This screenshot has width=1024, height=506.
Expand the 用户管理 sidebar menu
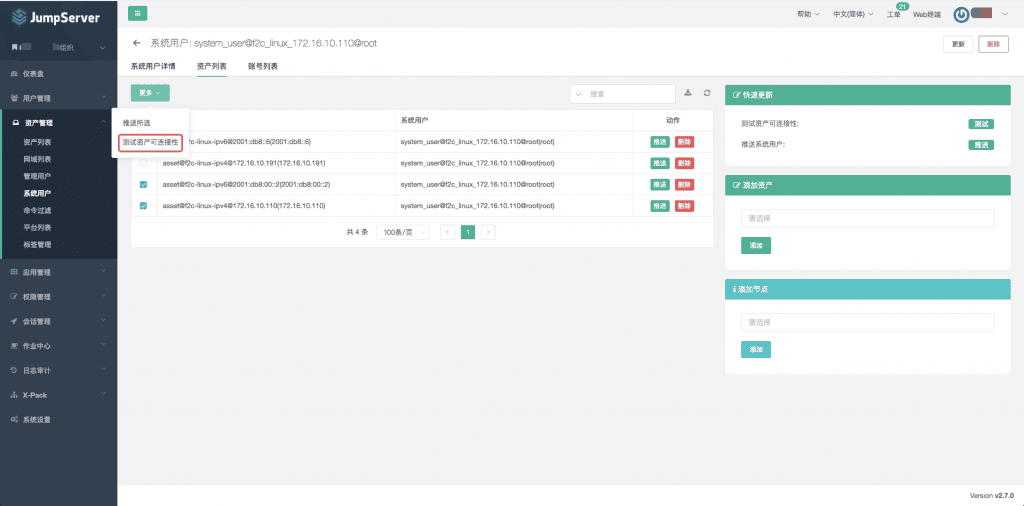click(59, 98)
